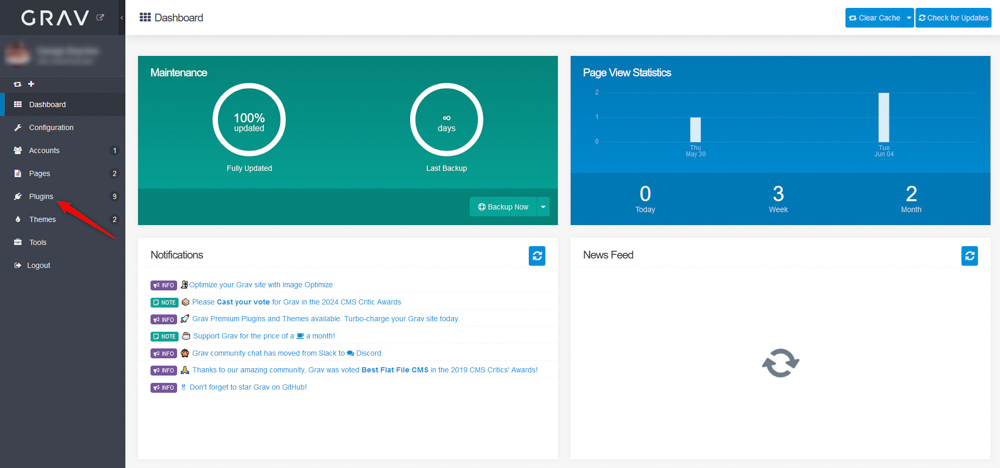
Task: Log out via the sidebar Logout item
Action: coord(62,265)
